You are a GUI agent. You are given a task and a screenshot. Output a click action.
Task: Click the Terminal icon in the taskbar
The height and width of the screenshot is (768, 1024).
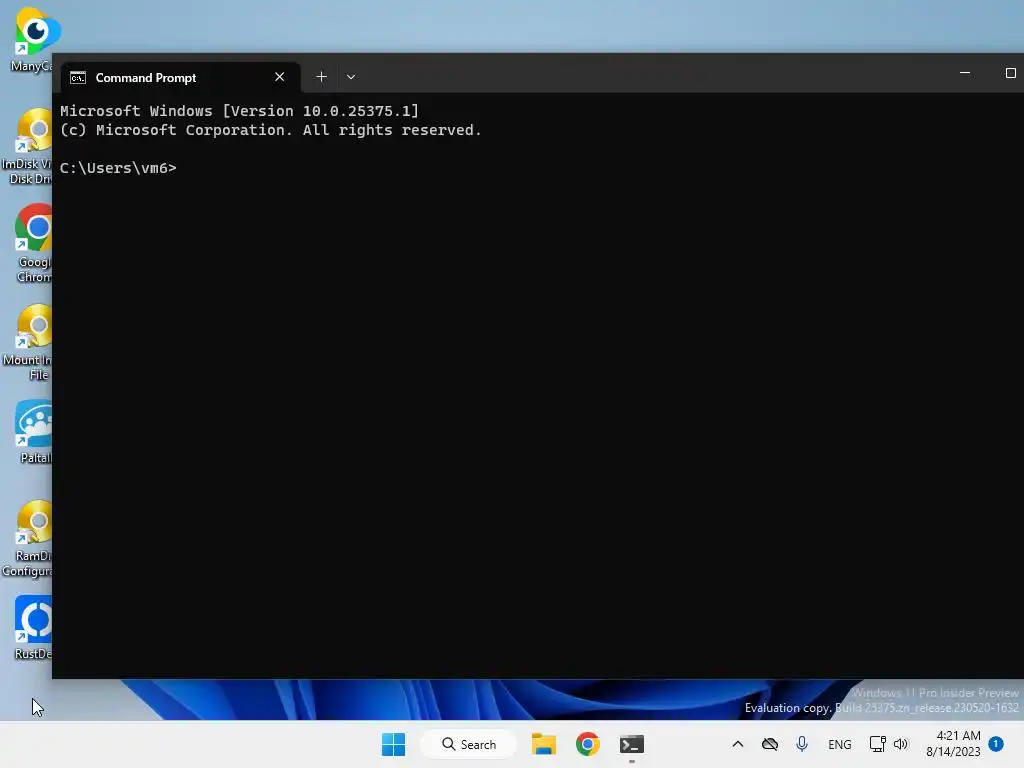tap(632, 744)
